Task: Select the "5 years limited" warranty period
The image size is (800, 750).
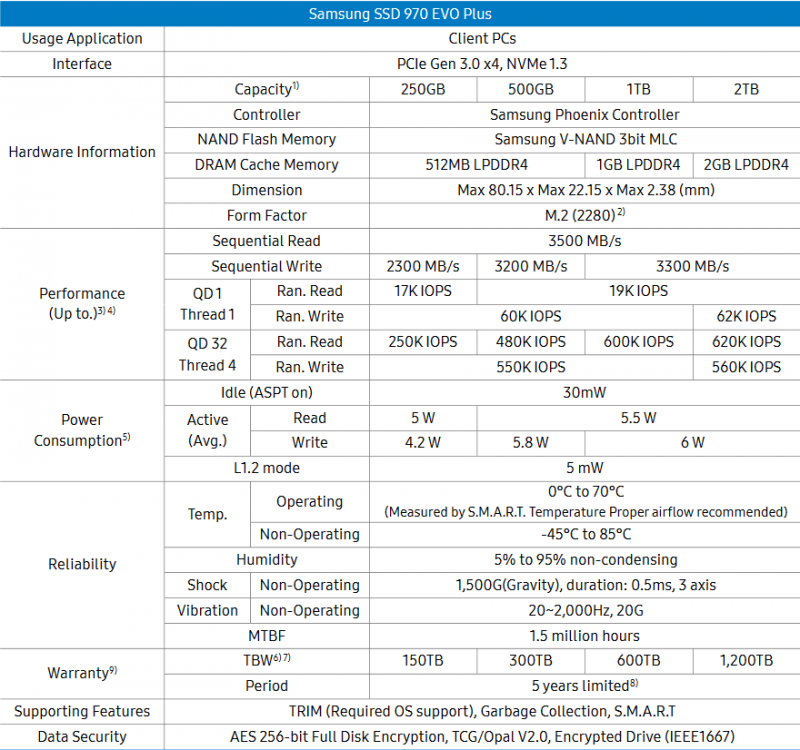Action: [585, 686]
